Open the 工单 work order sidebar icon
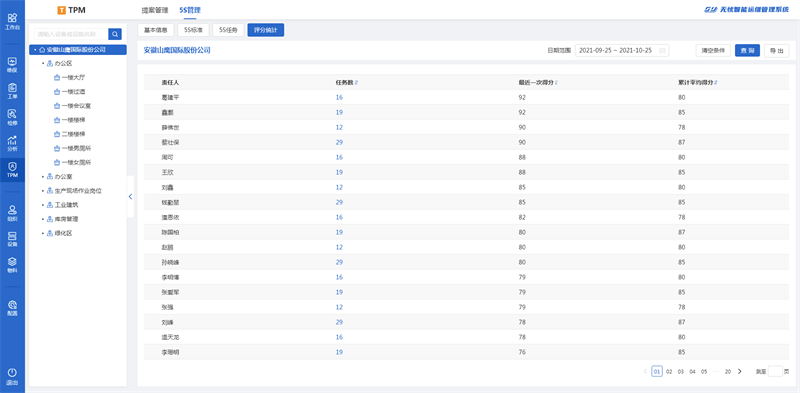This screenshot has height=393, width=800. 12,91
